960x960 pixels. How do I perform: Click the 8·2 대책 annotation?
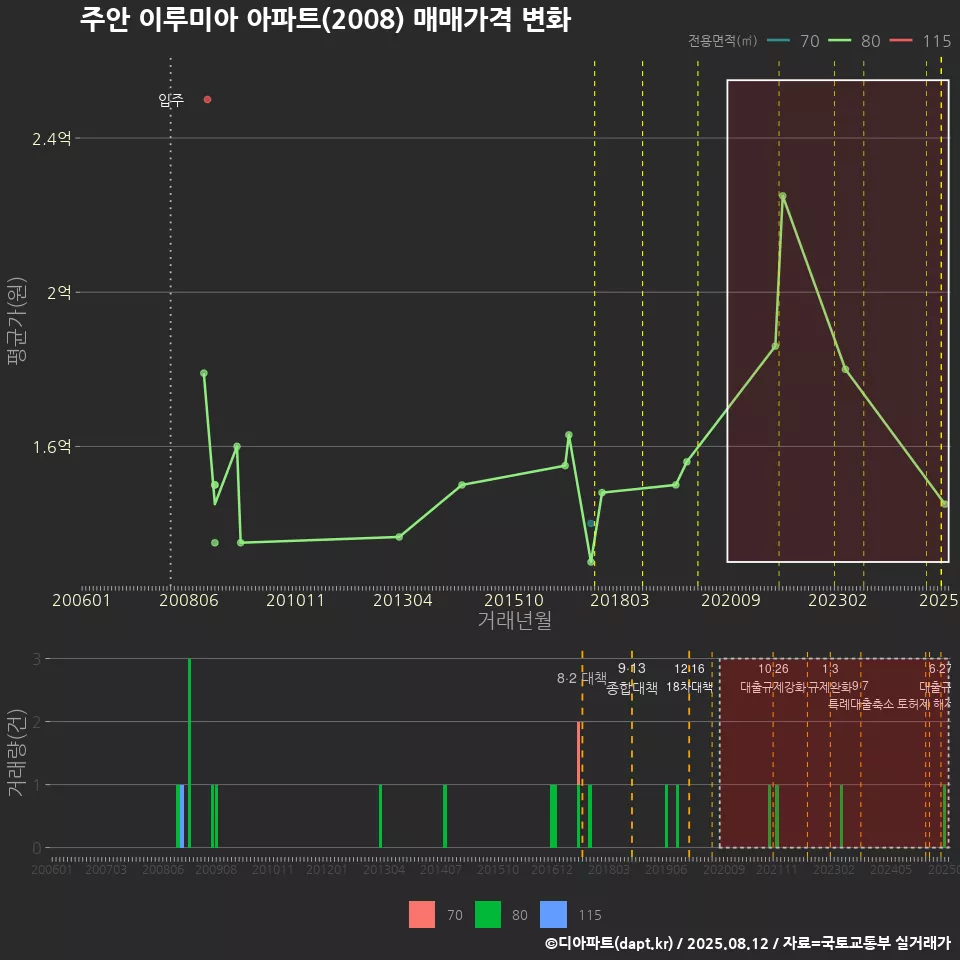pyautogui.click(x=582, y=678)
